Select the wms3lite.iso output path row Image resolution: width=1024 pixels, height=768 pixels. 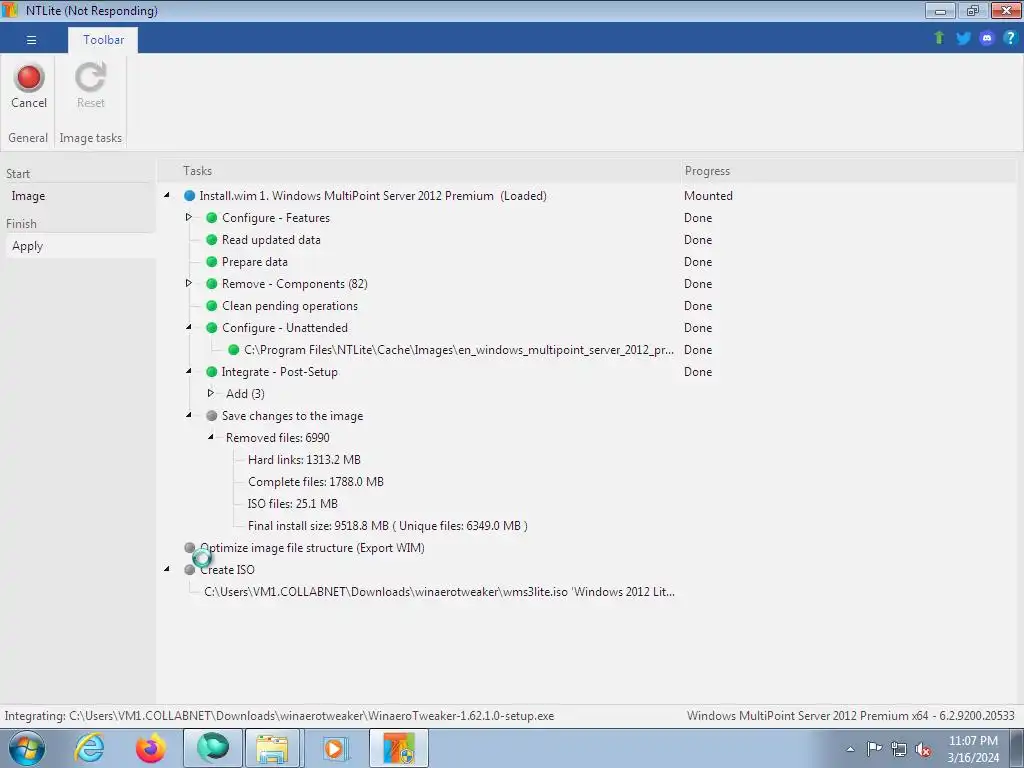[x=440, y=592]
